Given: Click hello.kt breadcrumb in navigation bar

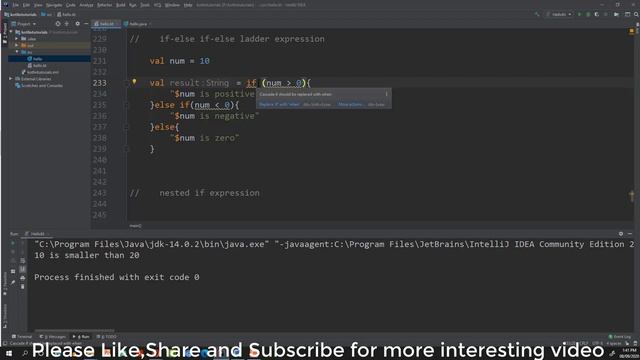Looking at the screenshot, I should 67,14.
